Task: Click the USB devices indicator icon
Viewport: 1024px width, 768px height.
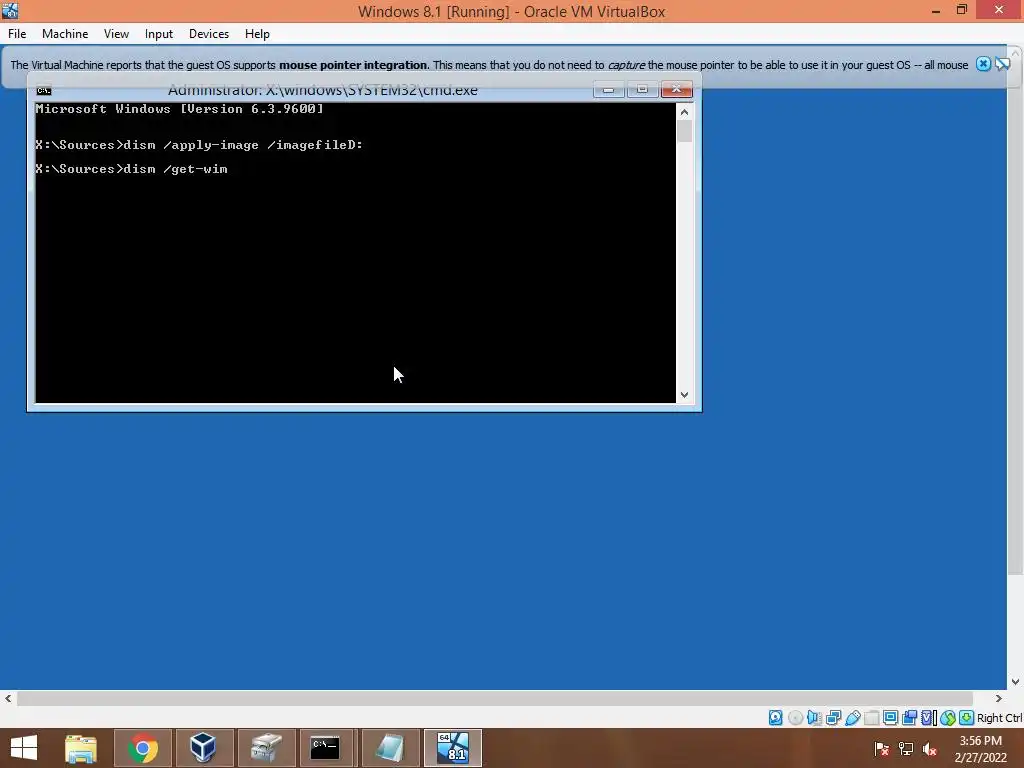Action: point(852,718)
